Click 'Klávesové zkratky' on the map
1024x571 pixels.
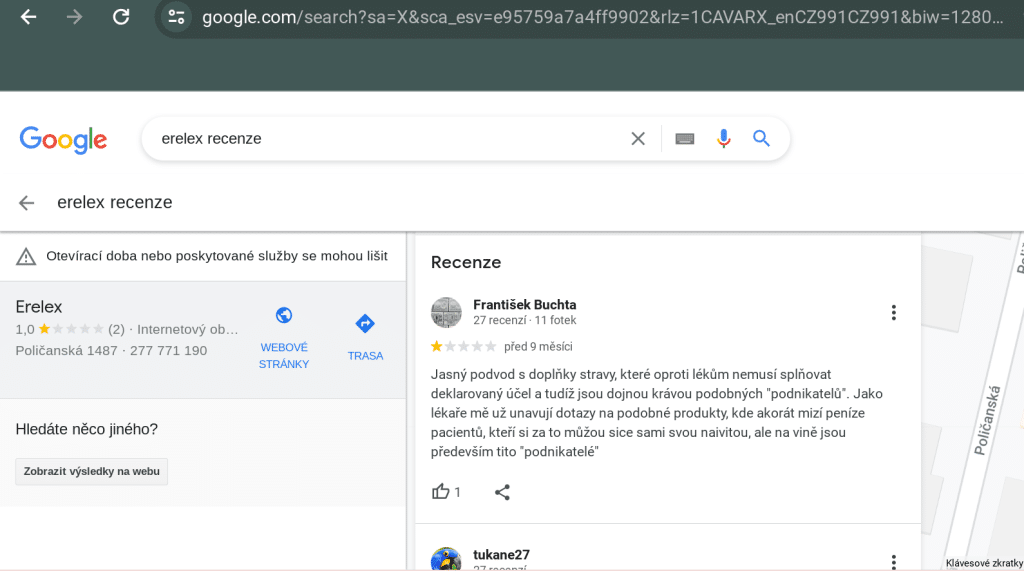pos(984,563)
